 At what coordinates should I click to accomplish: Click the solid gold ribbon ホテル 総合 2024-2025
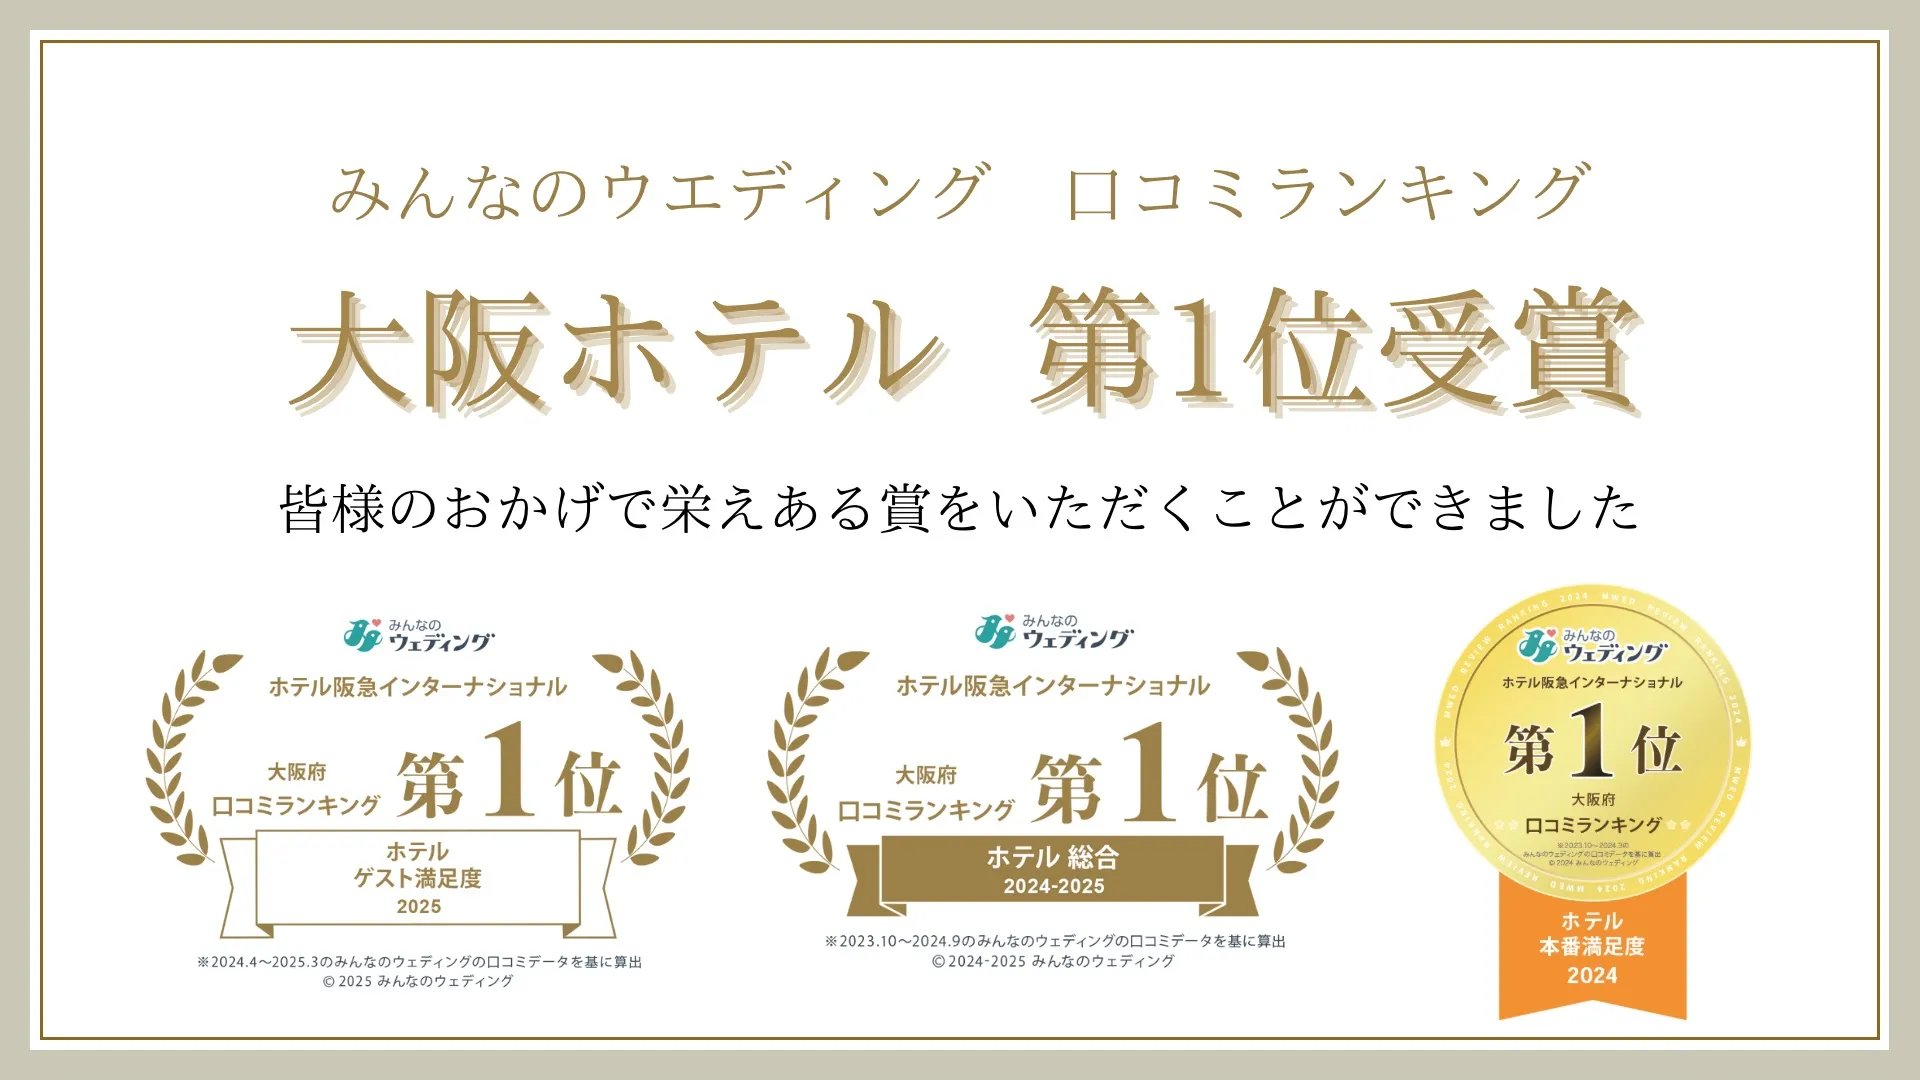[1053, 870]
